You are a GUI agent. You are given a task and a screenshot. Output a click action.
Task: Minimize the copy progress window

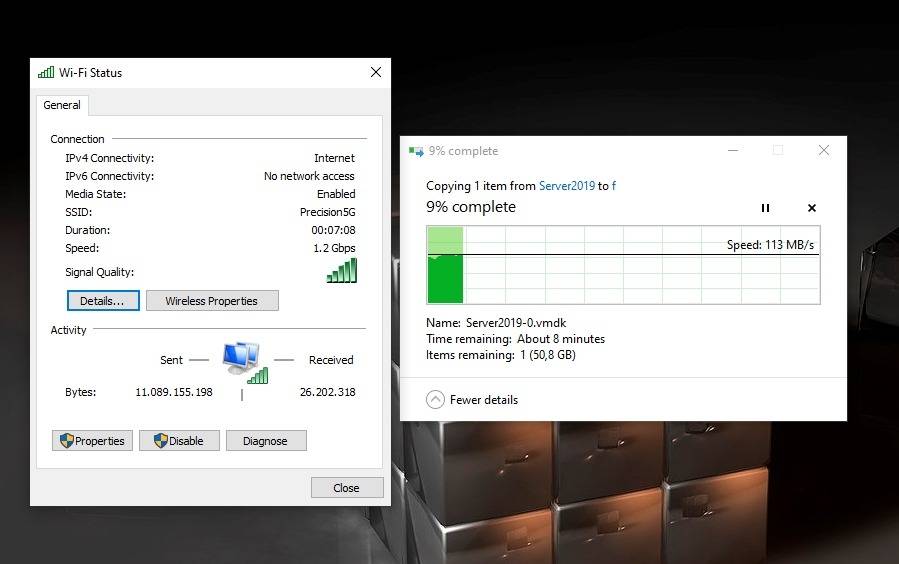[x=733, y=150]
